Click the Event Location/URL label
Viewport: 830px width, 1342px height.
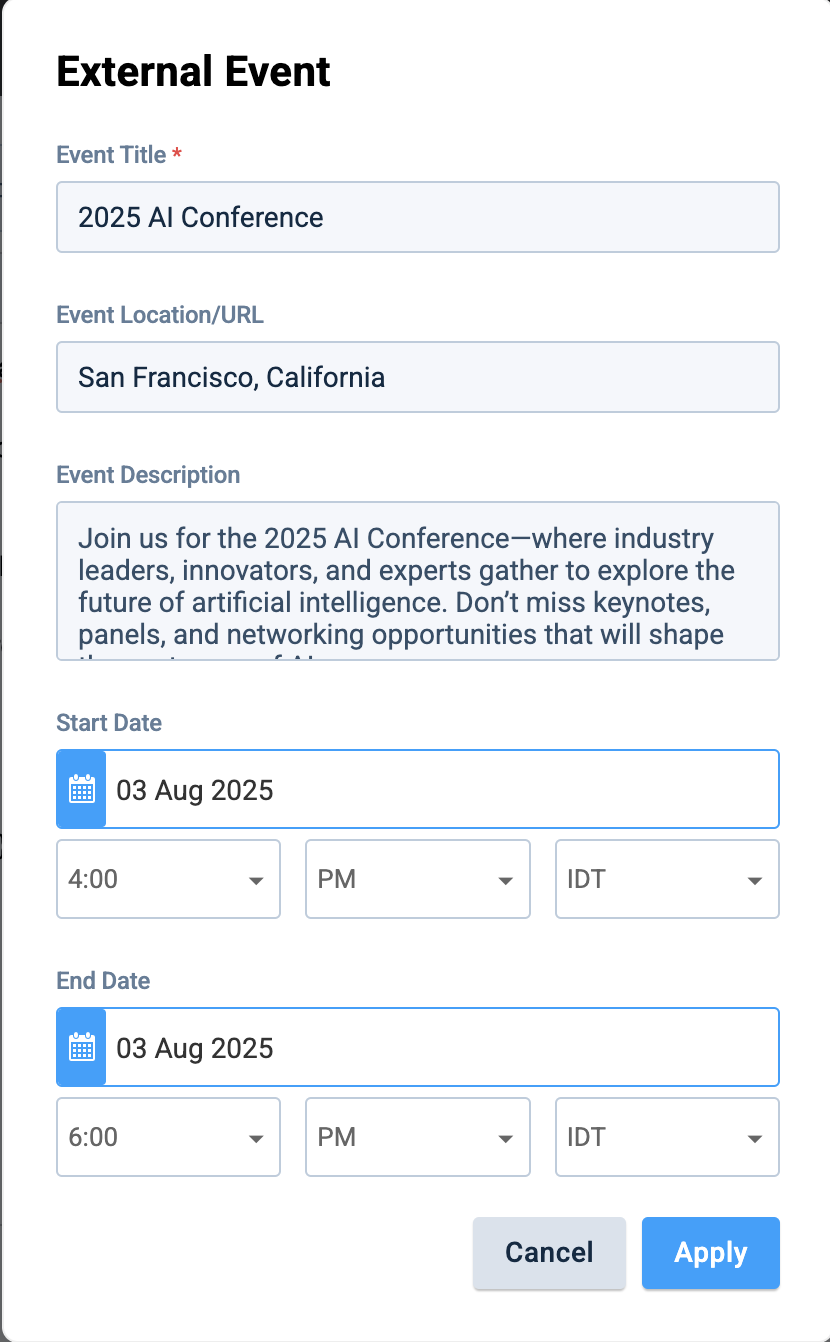tap(160, 315)
